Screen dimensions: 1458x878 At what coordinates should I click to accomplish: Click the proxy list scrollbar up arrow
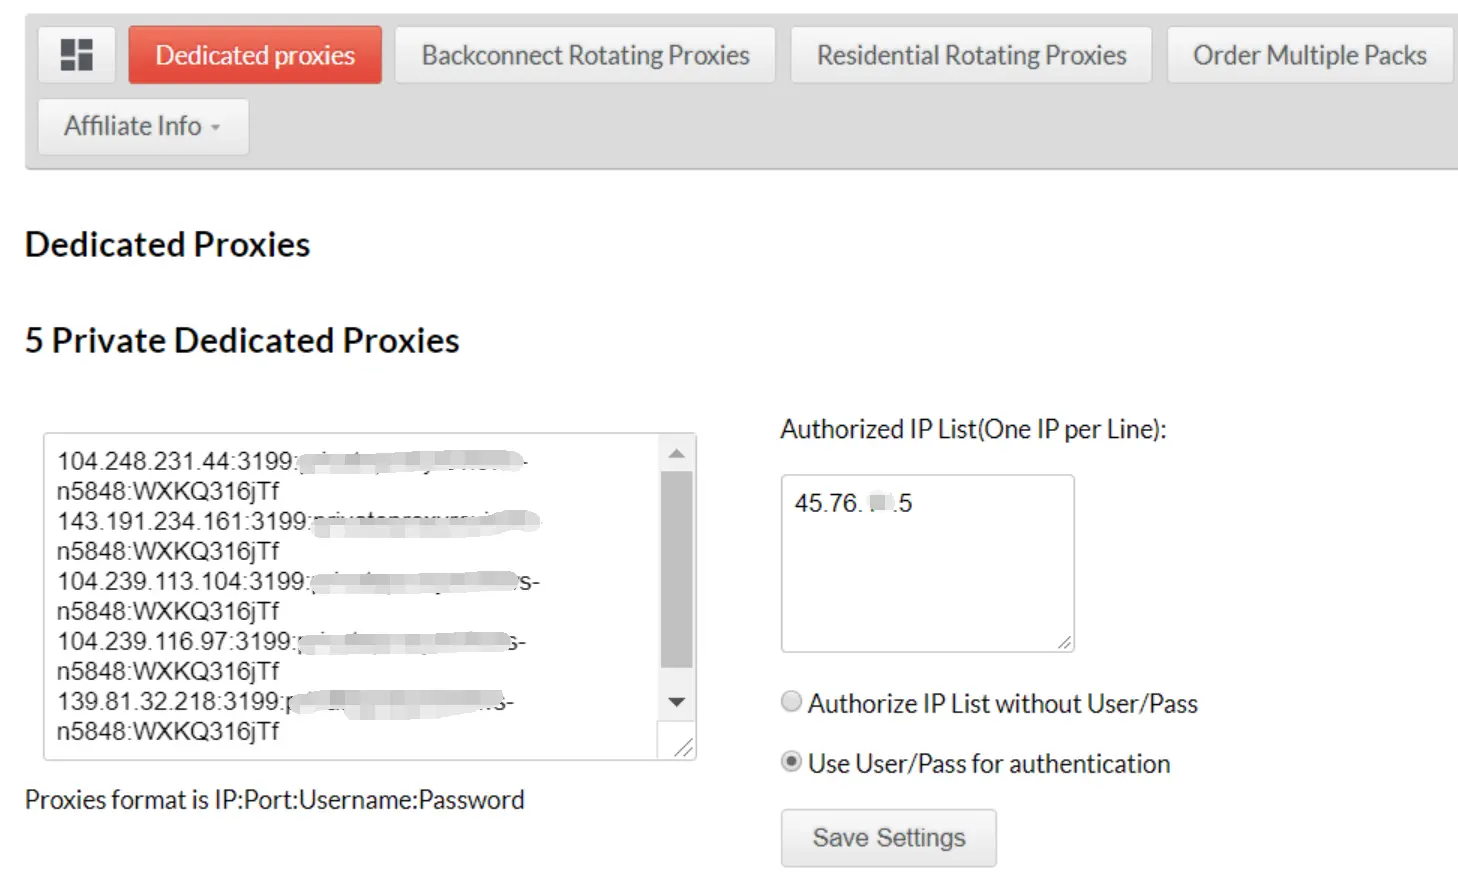coord(677,454)
